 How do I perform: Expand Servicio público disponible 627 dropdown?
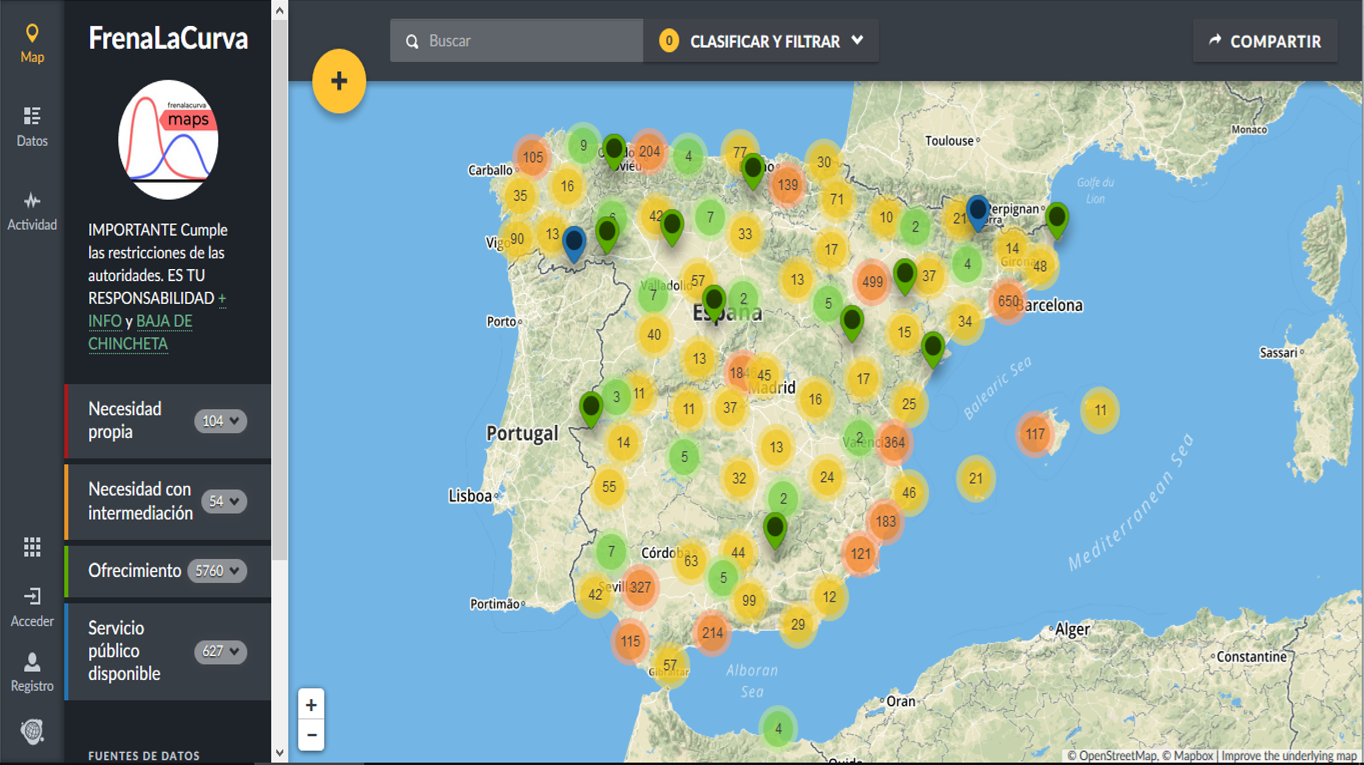[220, 652]
